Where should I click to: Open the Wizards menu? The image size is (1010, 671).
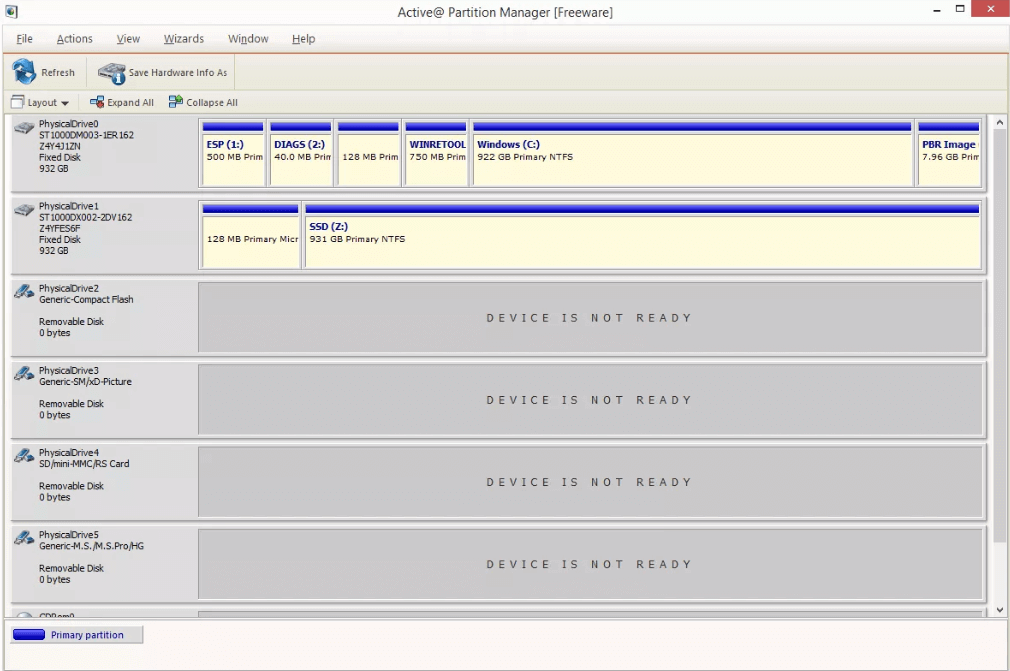pos(184,39)
